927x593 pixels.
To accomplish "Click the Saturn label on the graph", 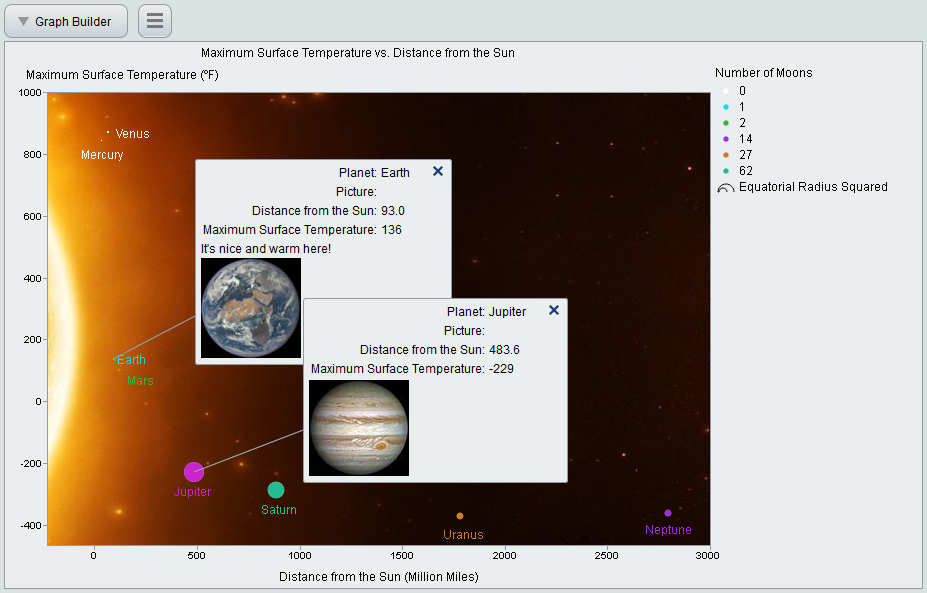I will click(278, 510).
